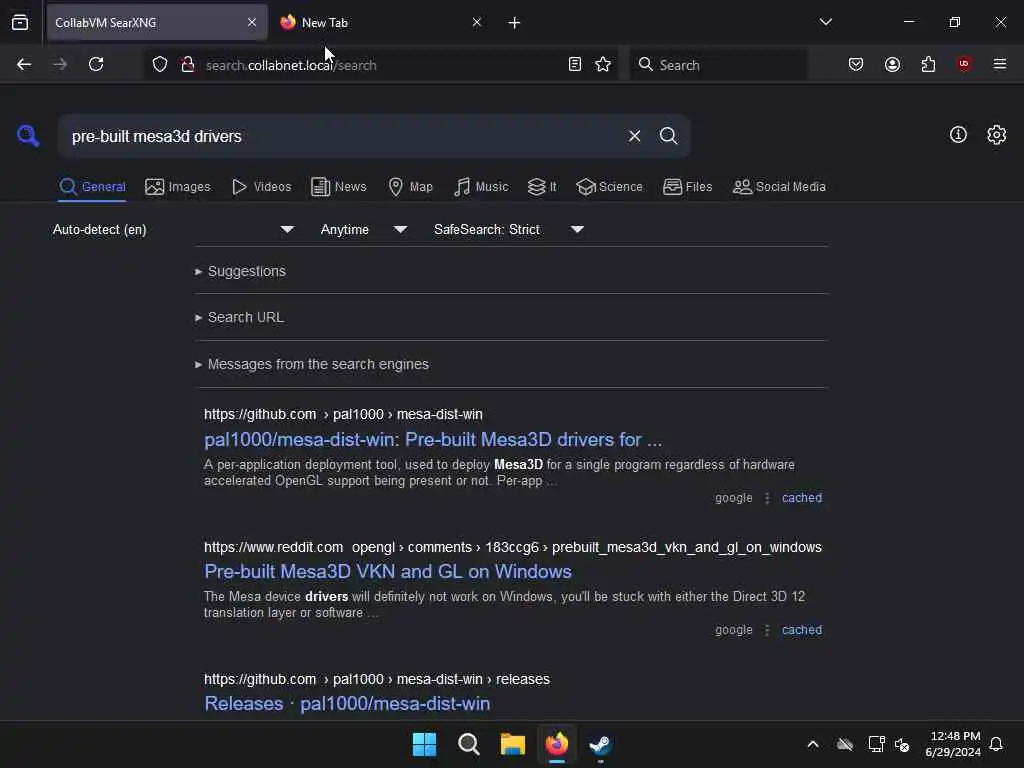Open Steam from the taskbar

[x=601, y=744]
